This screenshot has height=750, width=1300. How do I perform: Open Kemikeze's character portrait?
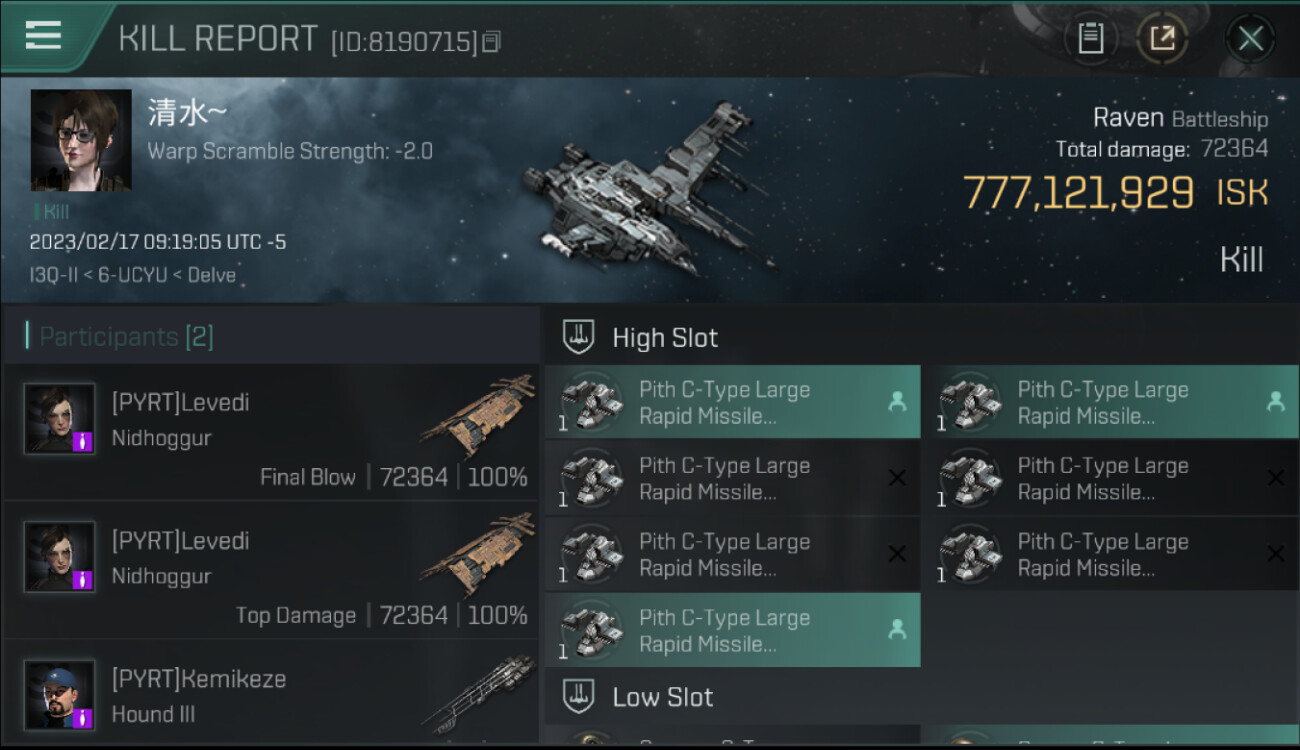click(60, 694)
